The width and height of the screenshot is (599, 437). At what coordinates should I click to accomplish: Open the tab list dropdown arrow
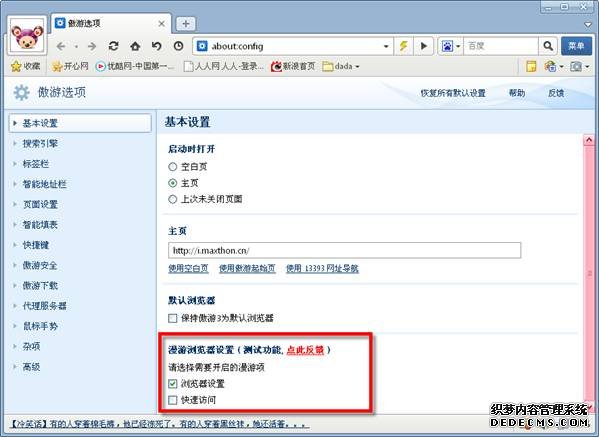(588, 25)
